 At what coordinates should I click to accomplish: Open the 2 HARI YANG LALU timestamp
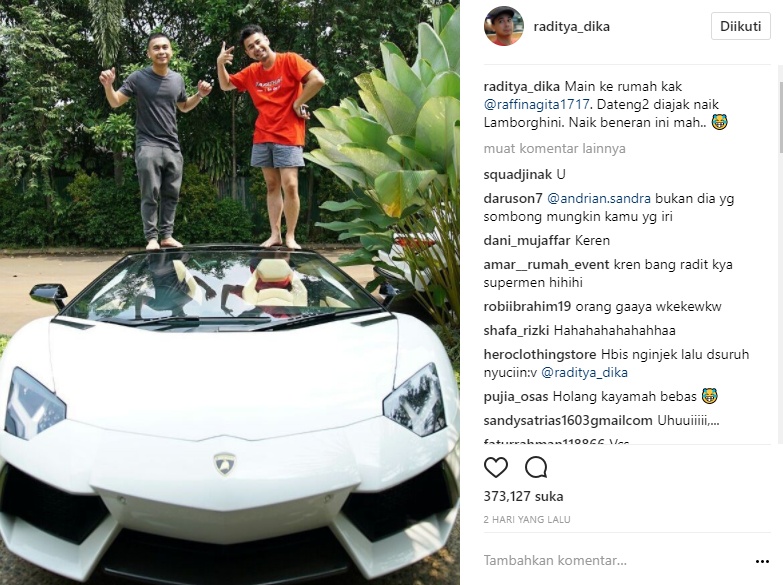527,520
